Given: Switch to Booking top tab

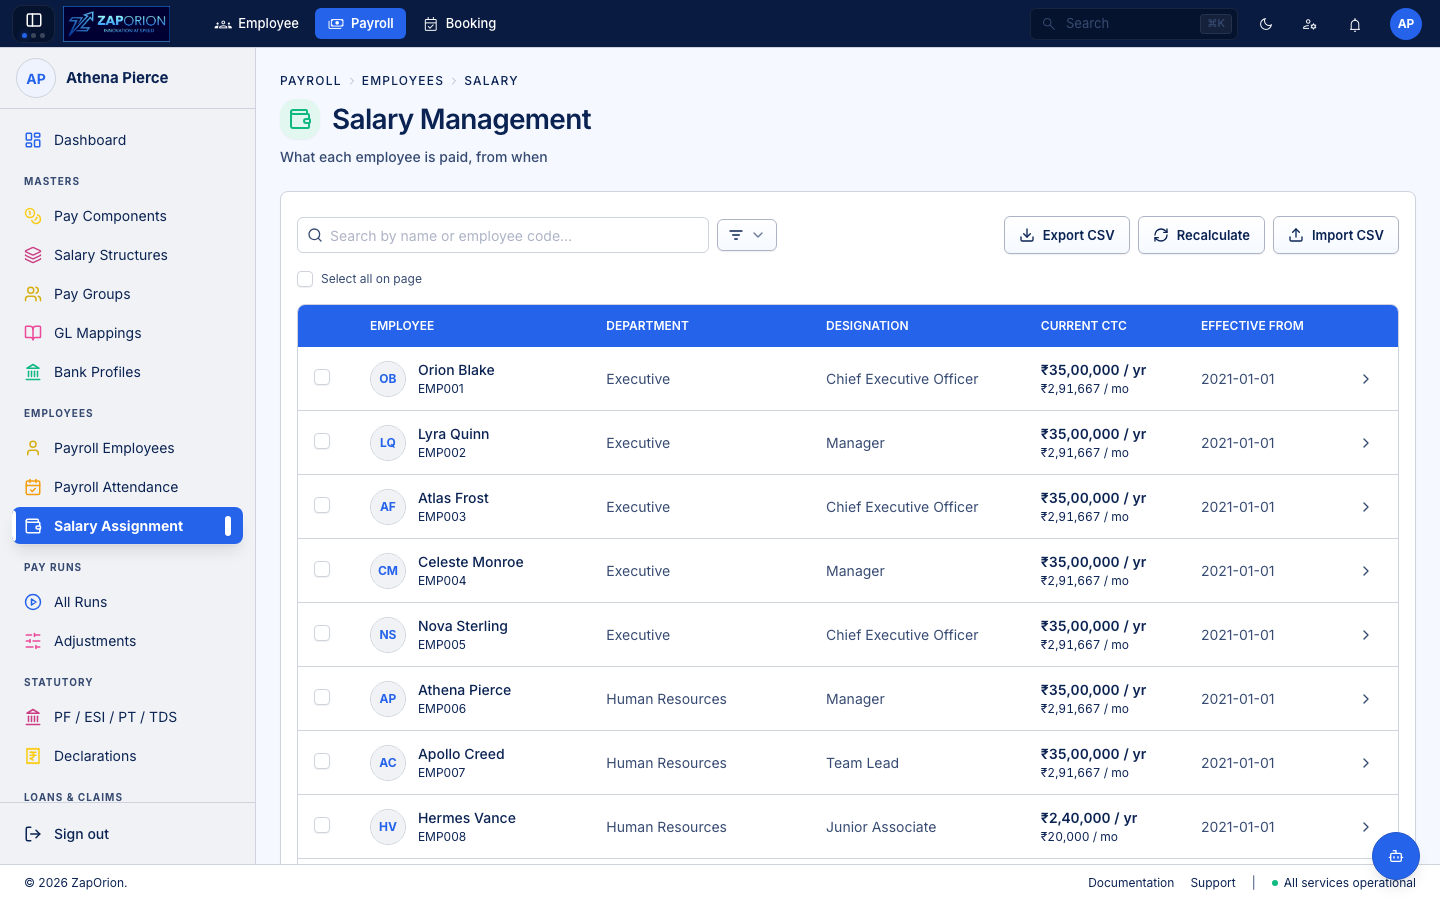Looking at the screenshot, I should (x=460, y=23).
